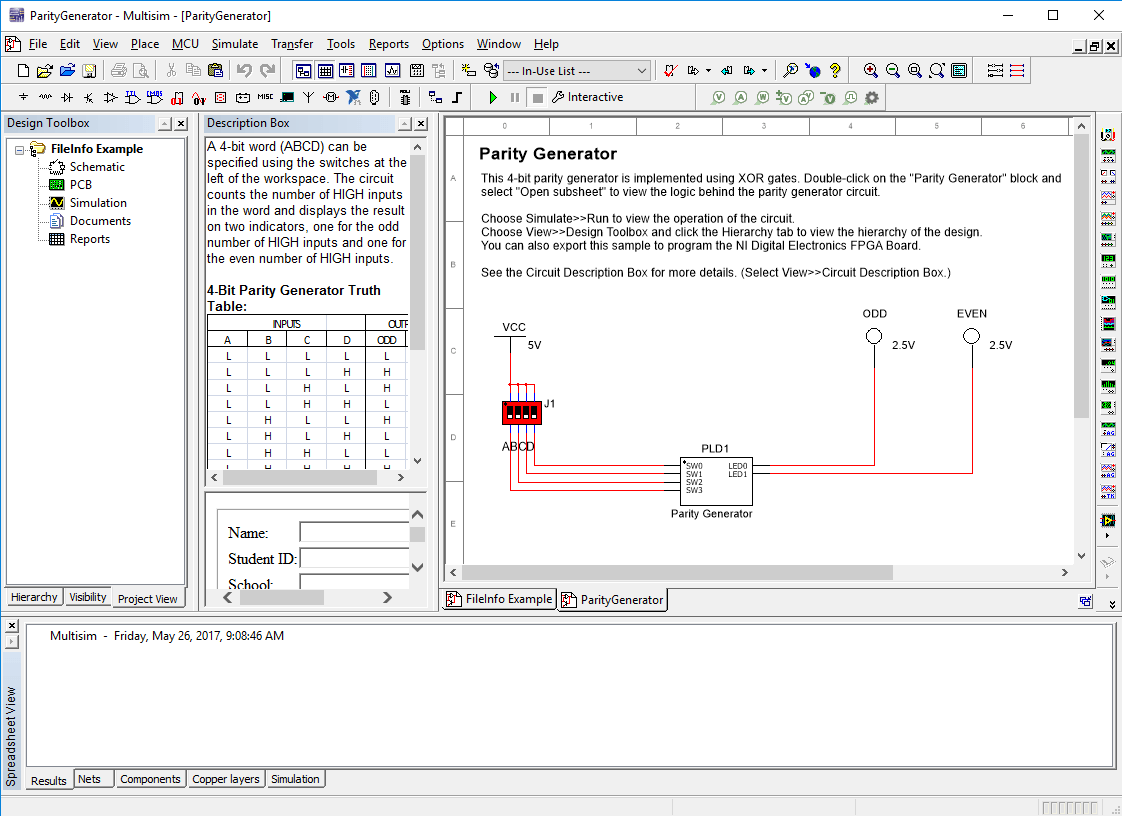Place an electromechanical motor component
The height and width of the screenshot is (816, 1122).
click(331, 97)
